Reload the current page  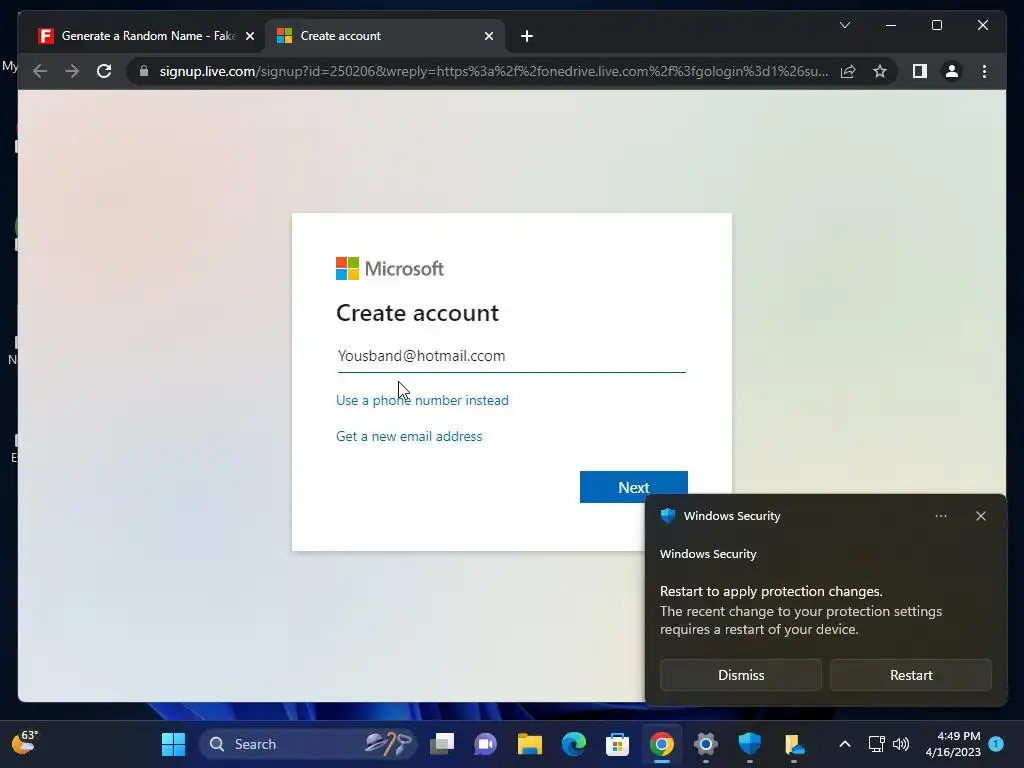(104, 71)
